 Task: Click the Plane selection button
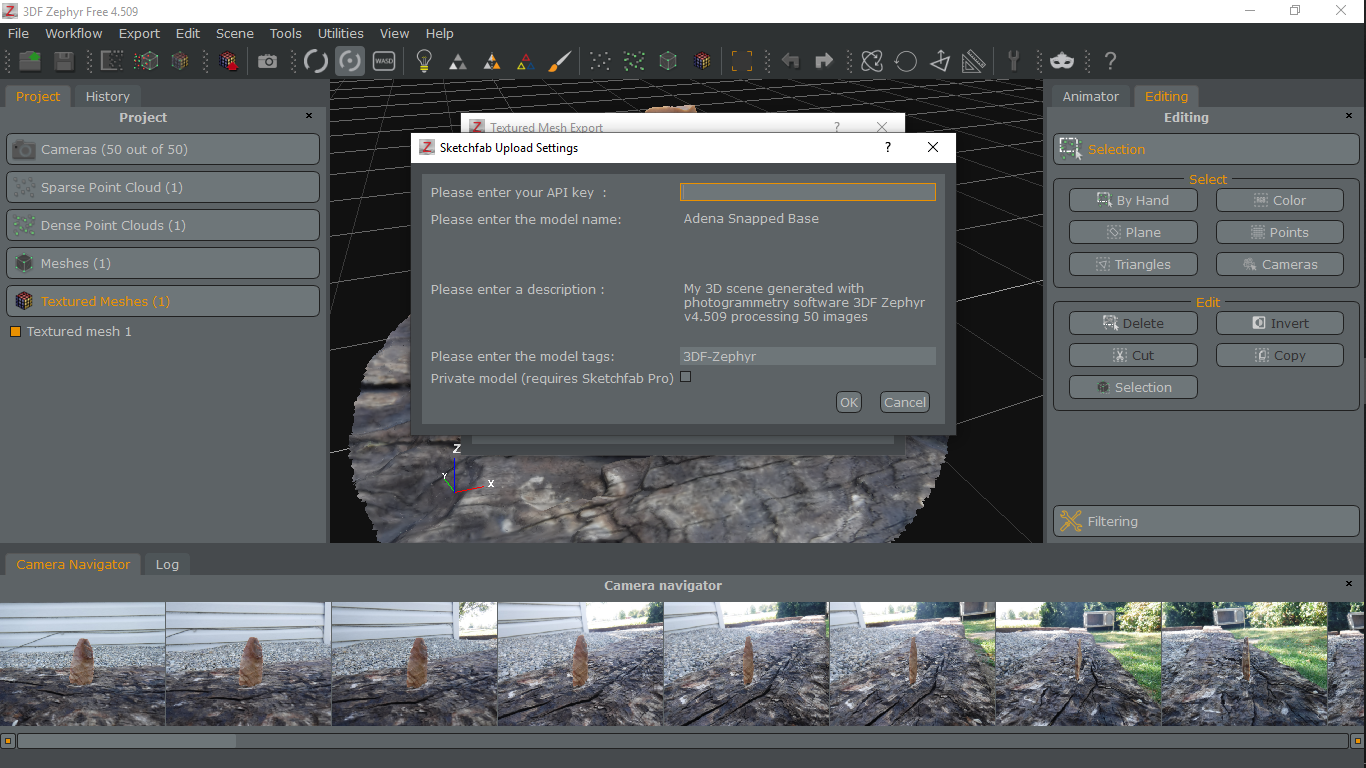pos(1133,232)
